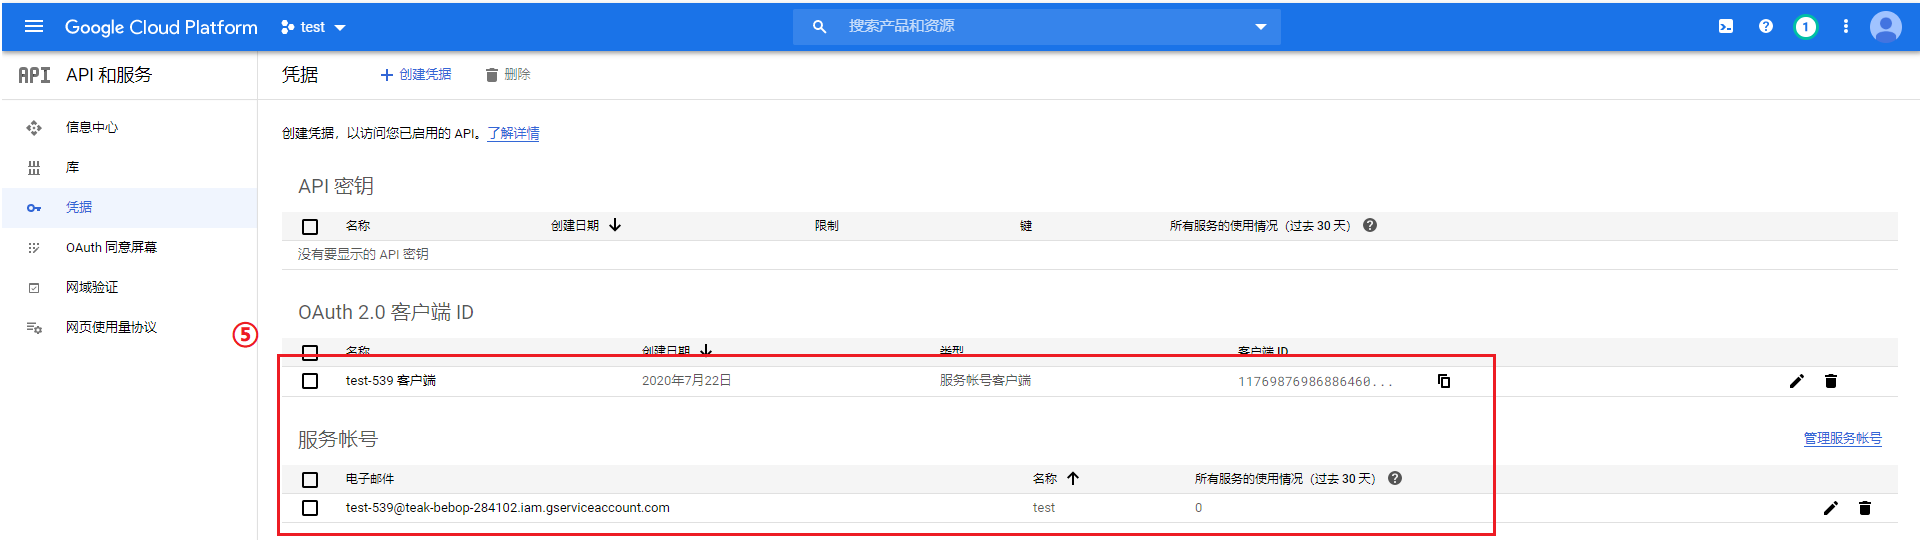Screen dimensions: 1920x540
Task: Delete service account with trash icon
Action: coord(1865,508)
